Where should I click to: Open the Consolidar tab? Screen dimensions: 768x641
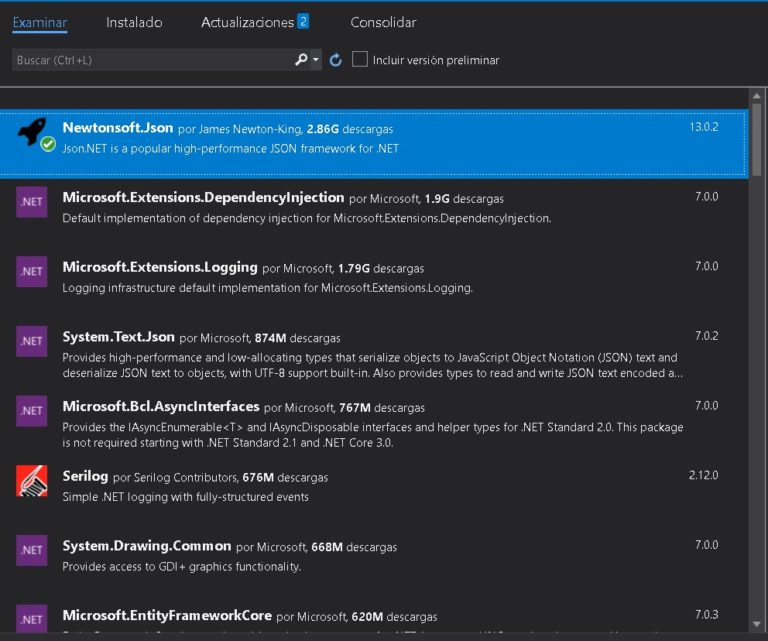pos(383,23)
